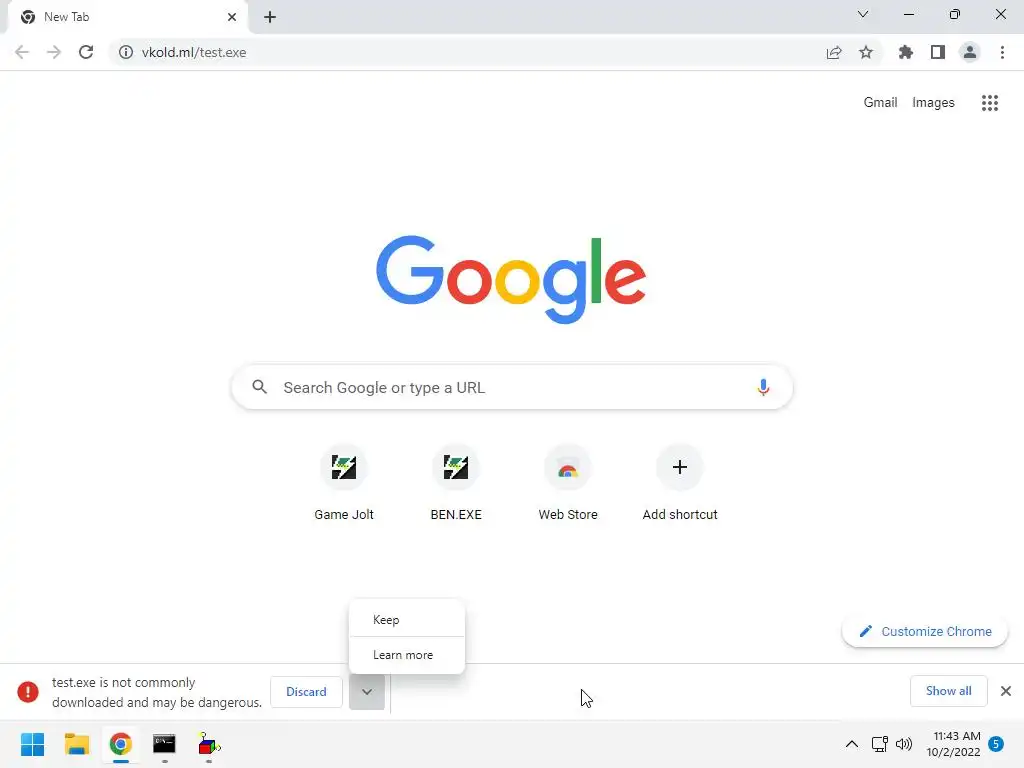Open the network status tray icon
1024x768 pixels.
(x=879, y=744)
